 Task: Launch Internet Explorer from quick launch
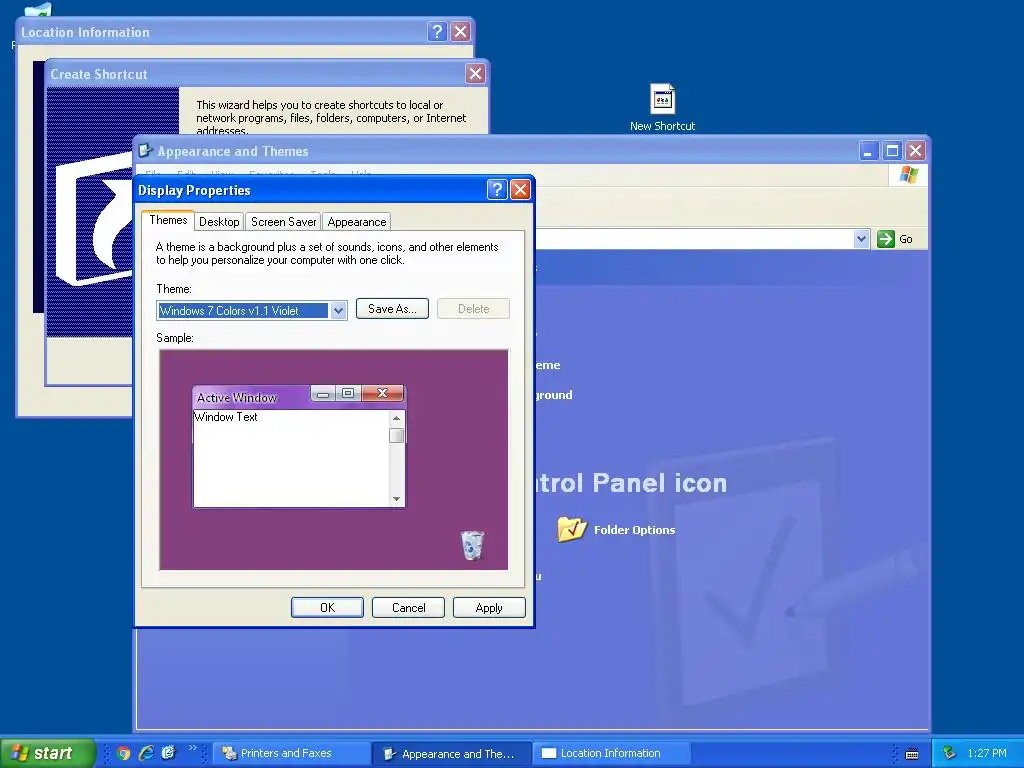point(146,753)
